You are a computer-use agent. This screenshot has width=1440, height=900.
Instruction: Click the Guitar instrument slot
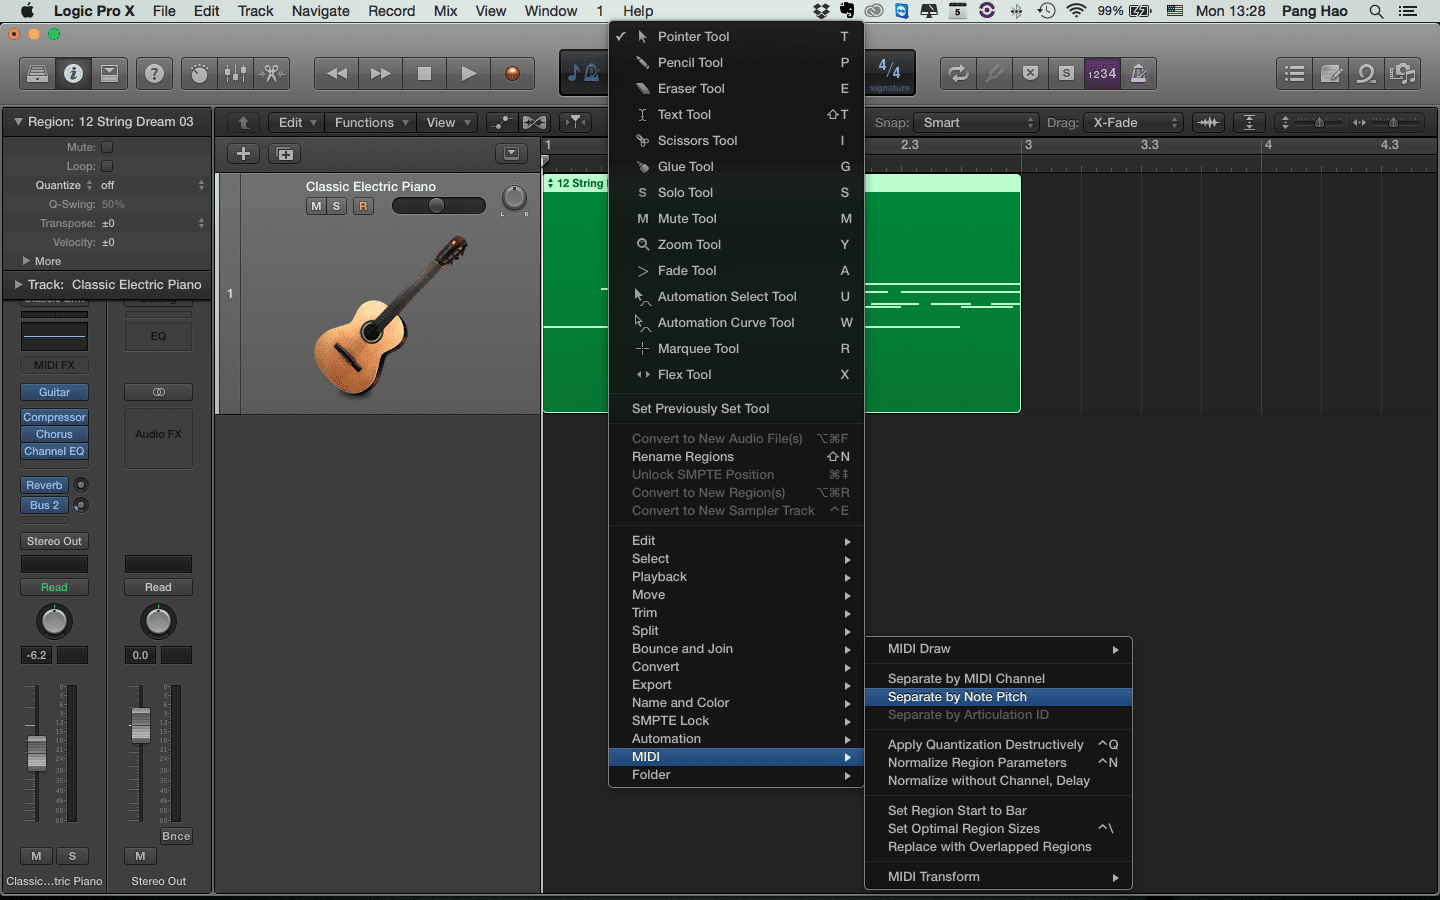pyautogui.click(x=54, y=392)
